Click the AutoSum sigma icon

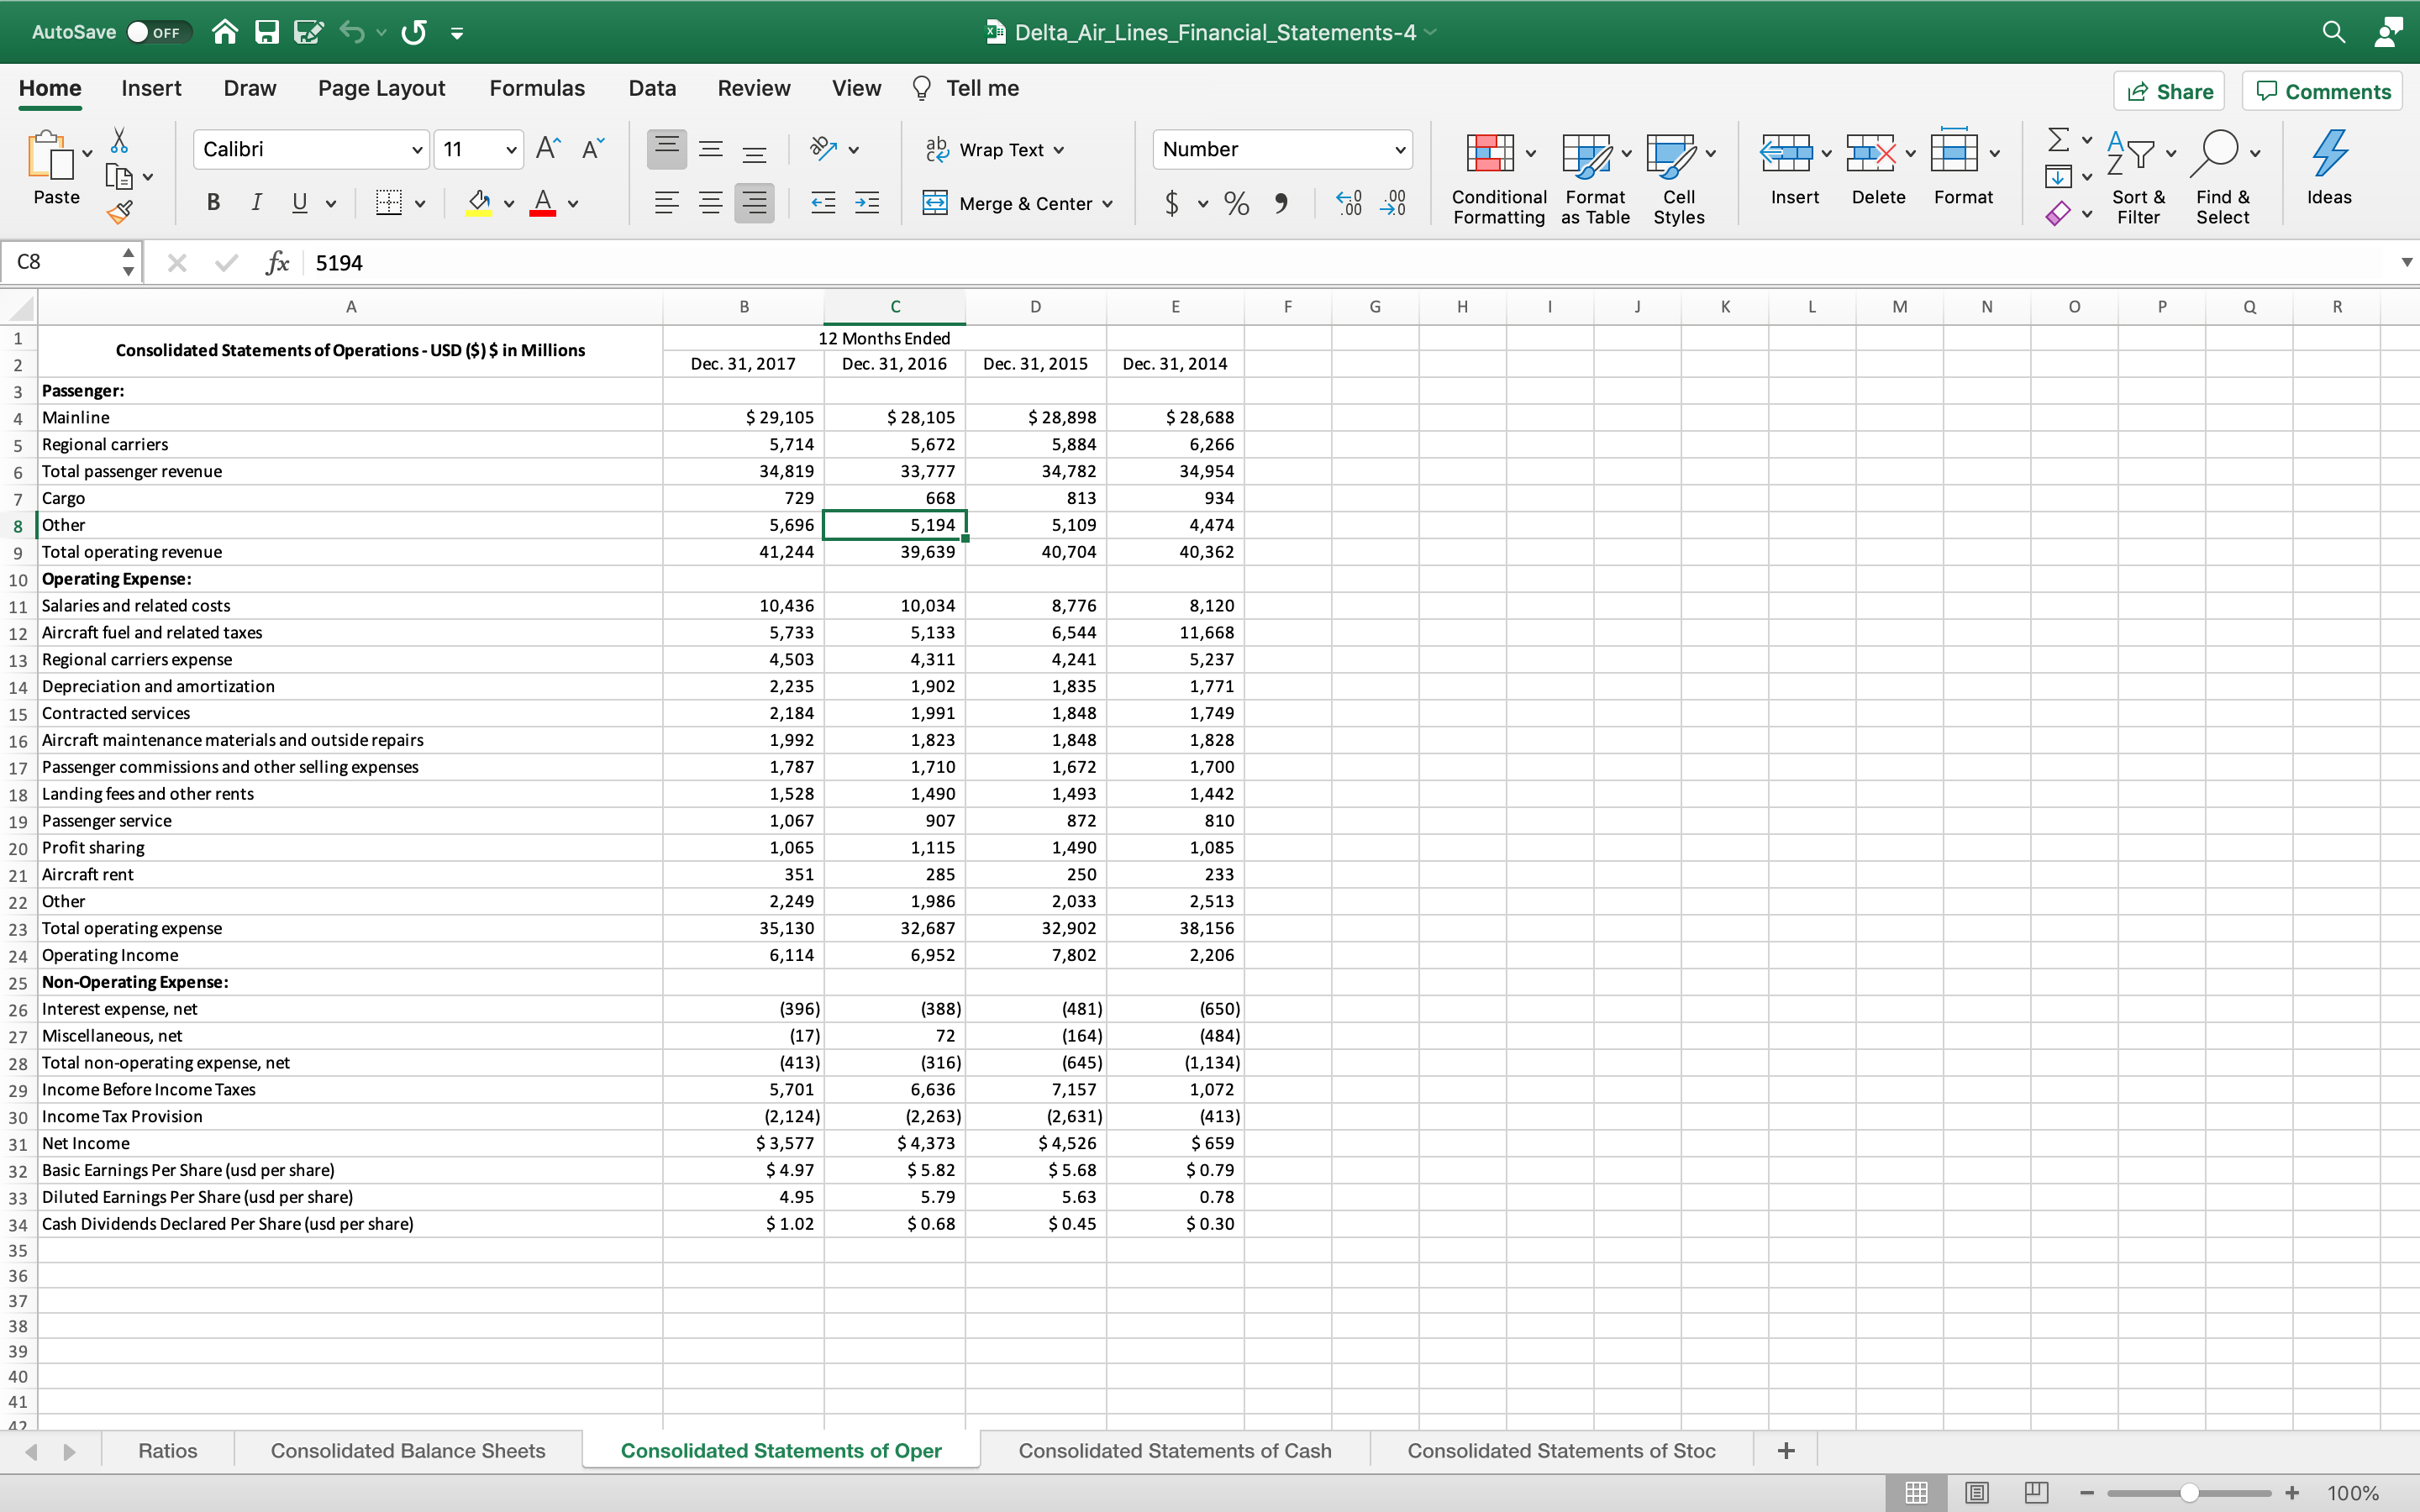(2058, 139)
